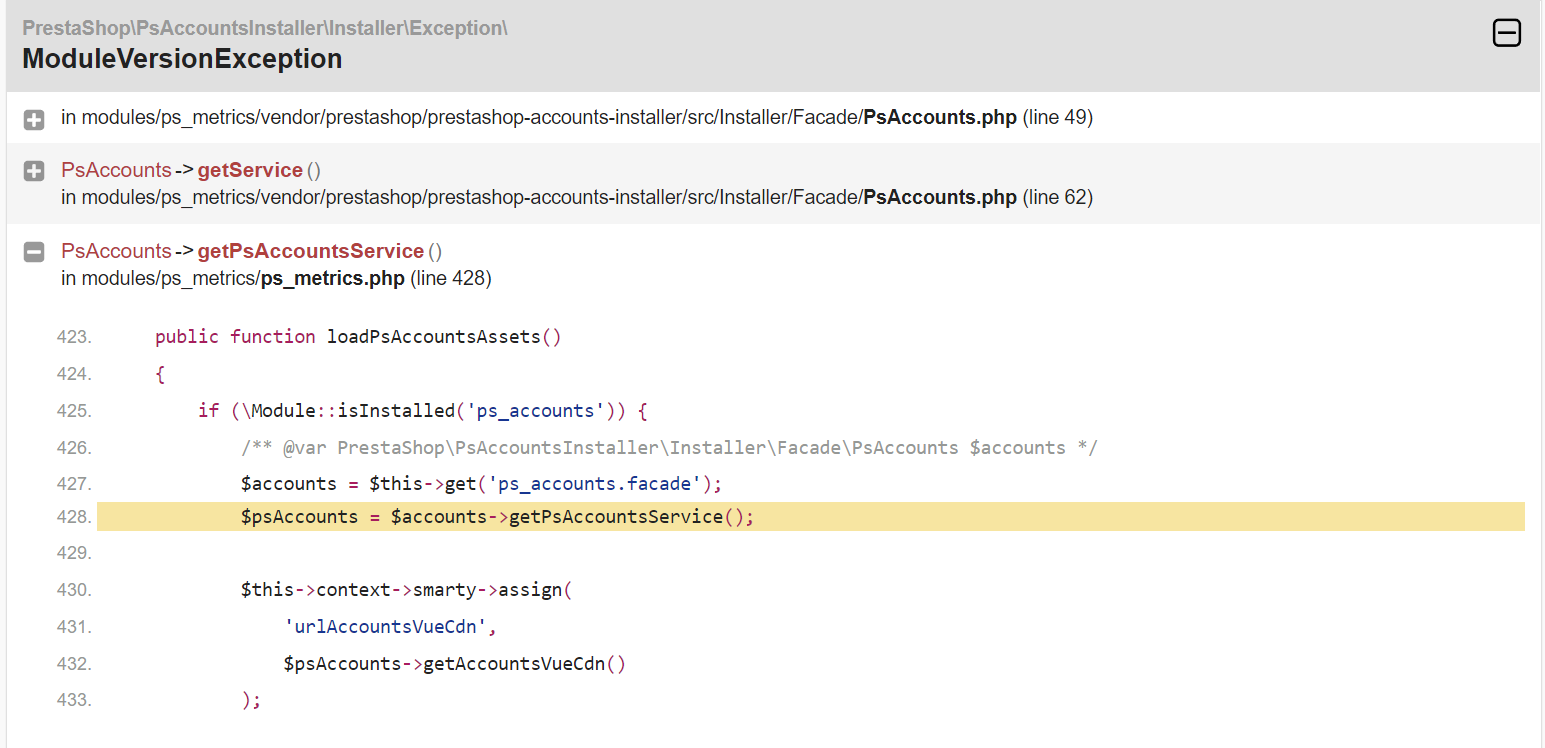This screenshot has height=748, width=1545.
Task: Click the PrestaShop\PsAccountsInstaller namespace text
Action: click(x=265, y=28)
